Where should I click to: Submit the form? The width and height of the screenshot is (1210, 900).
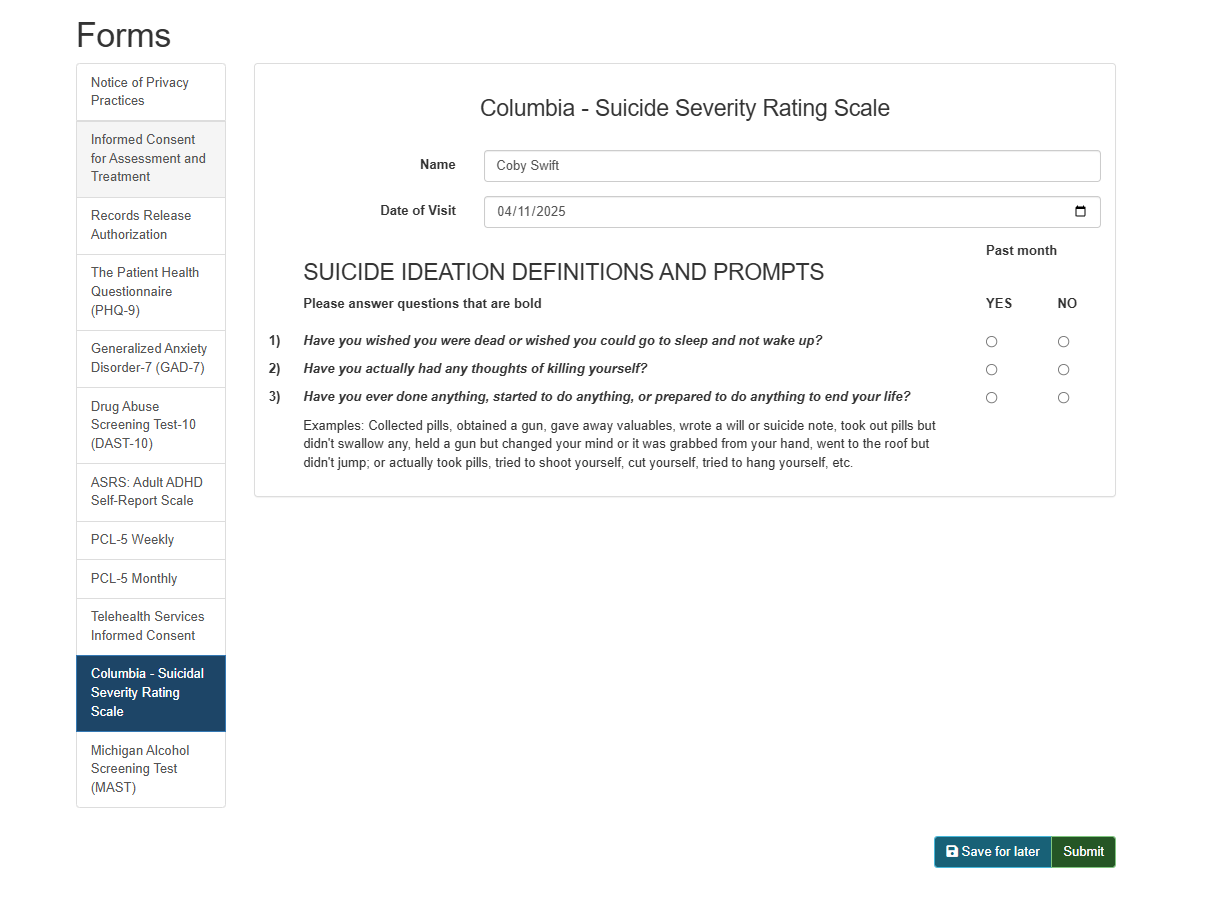click(1083, 852)
